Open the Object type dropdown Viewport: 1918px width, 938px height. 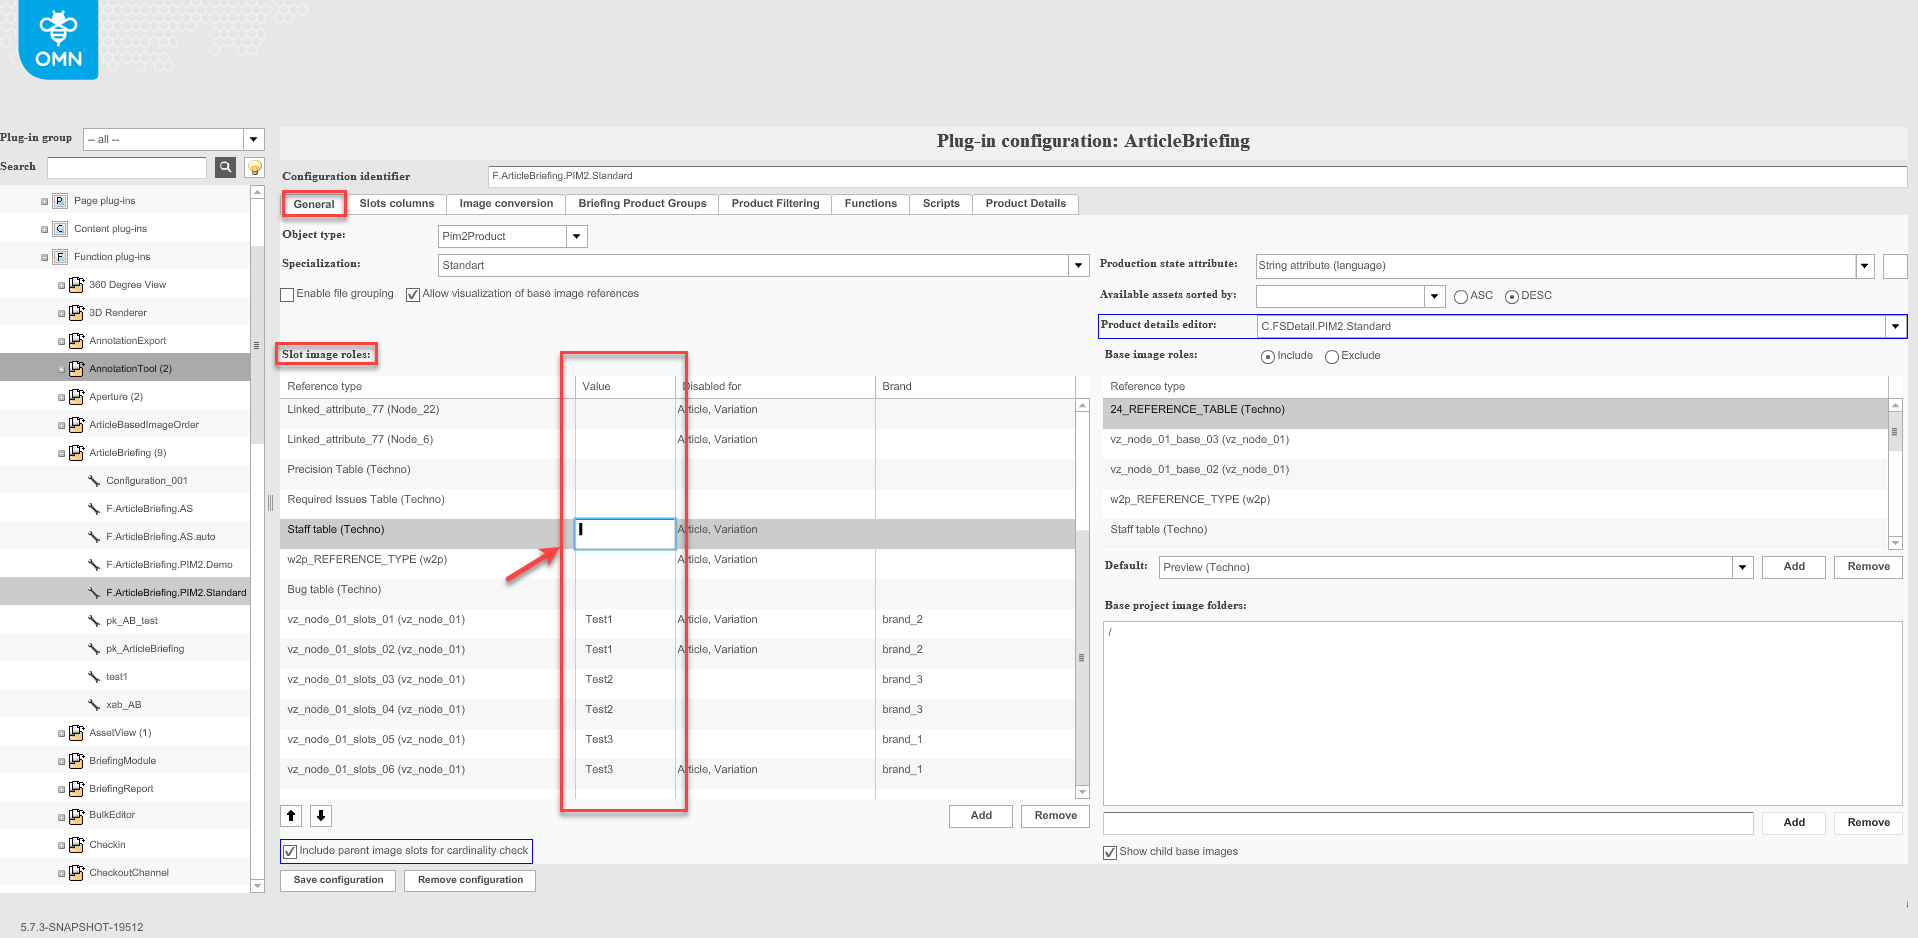[577, 236]
